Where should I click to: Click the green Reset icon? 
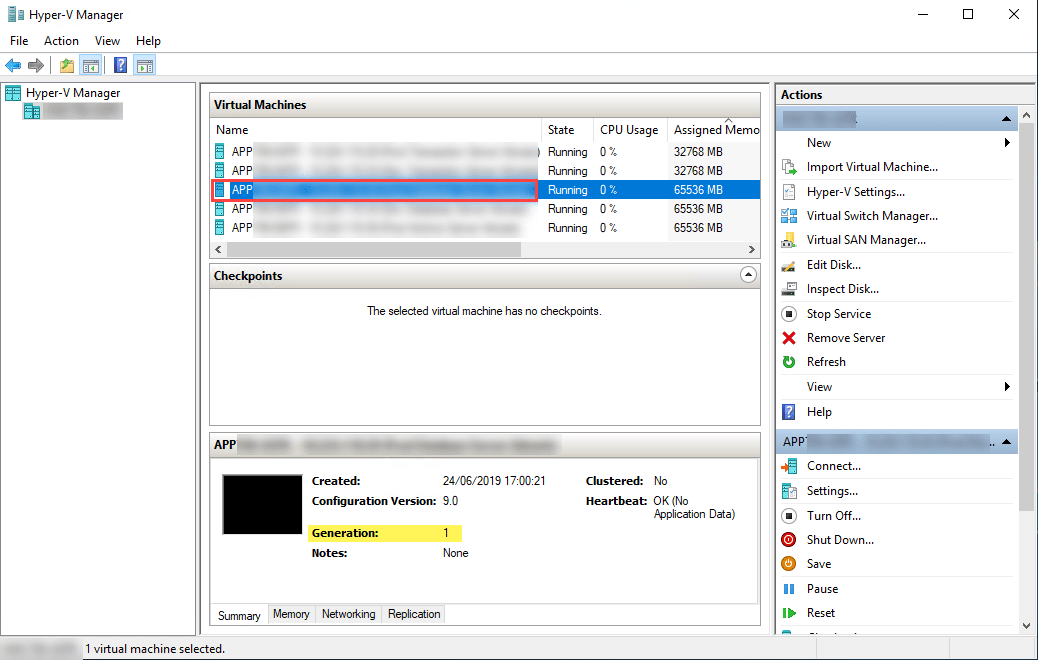(789, 613)
